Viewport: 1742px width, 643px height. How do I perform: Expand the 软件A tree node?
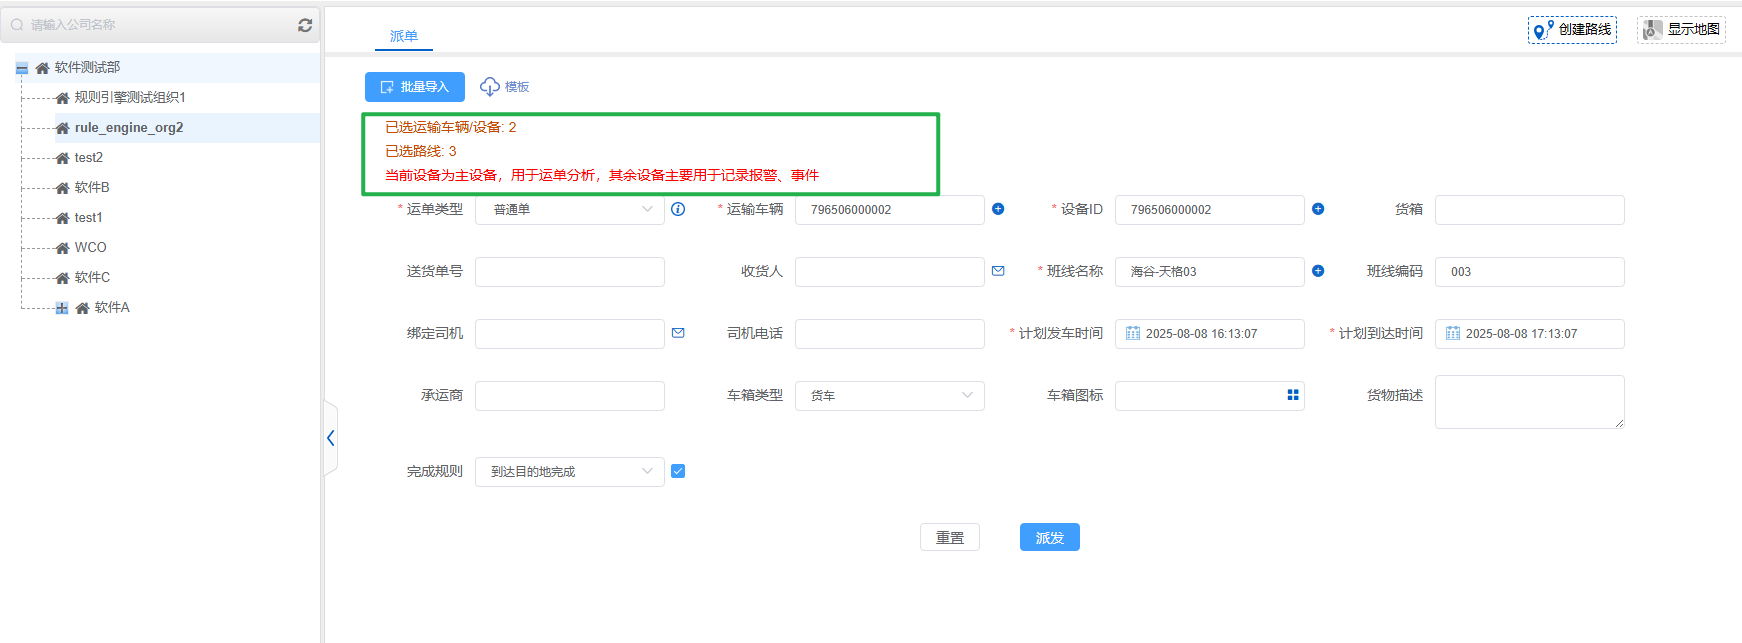62,308
